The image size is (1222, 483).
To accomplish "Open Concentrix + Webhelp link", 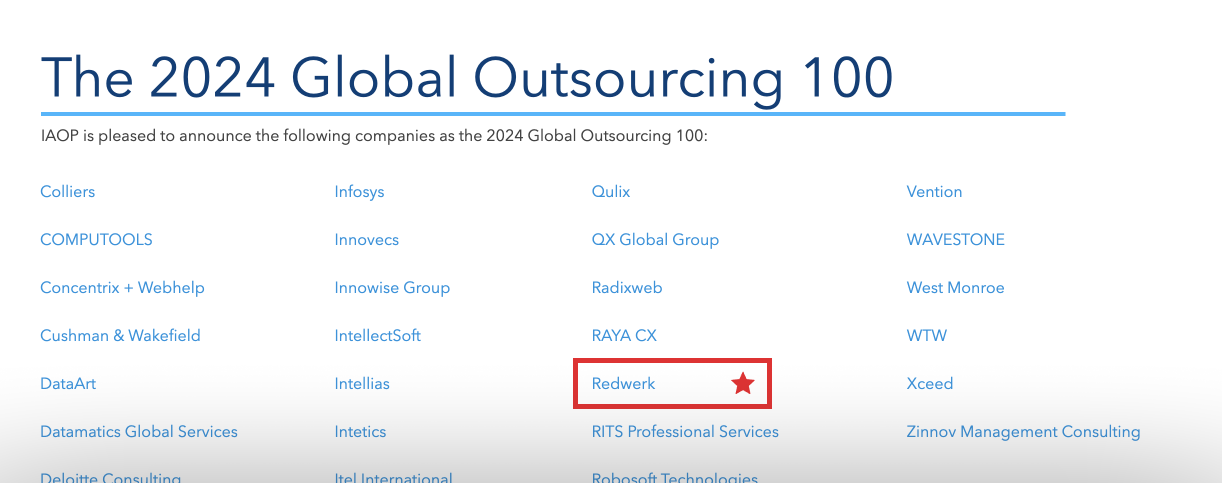I will point(122,287).
